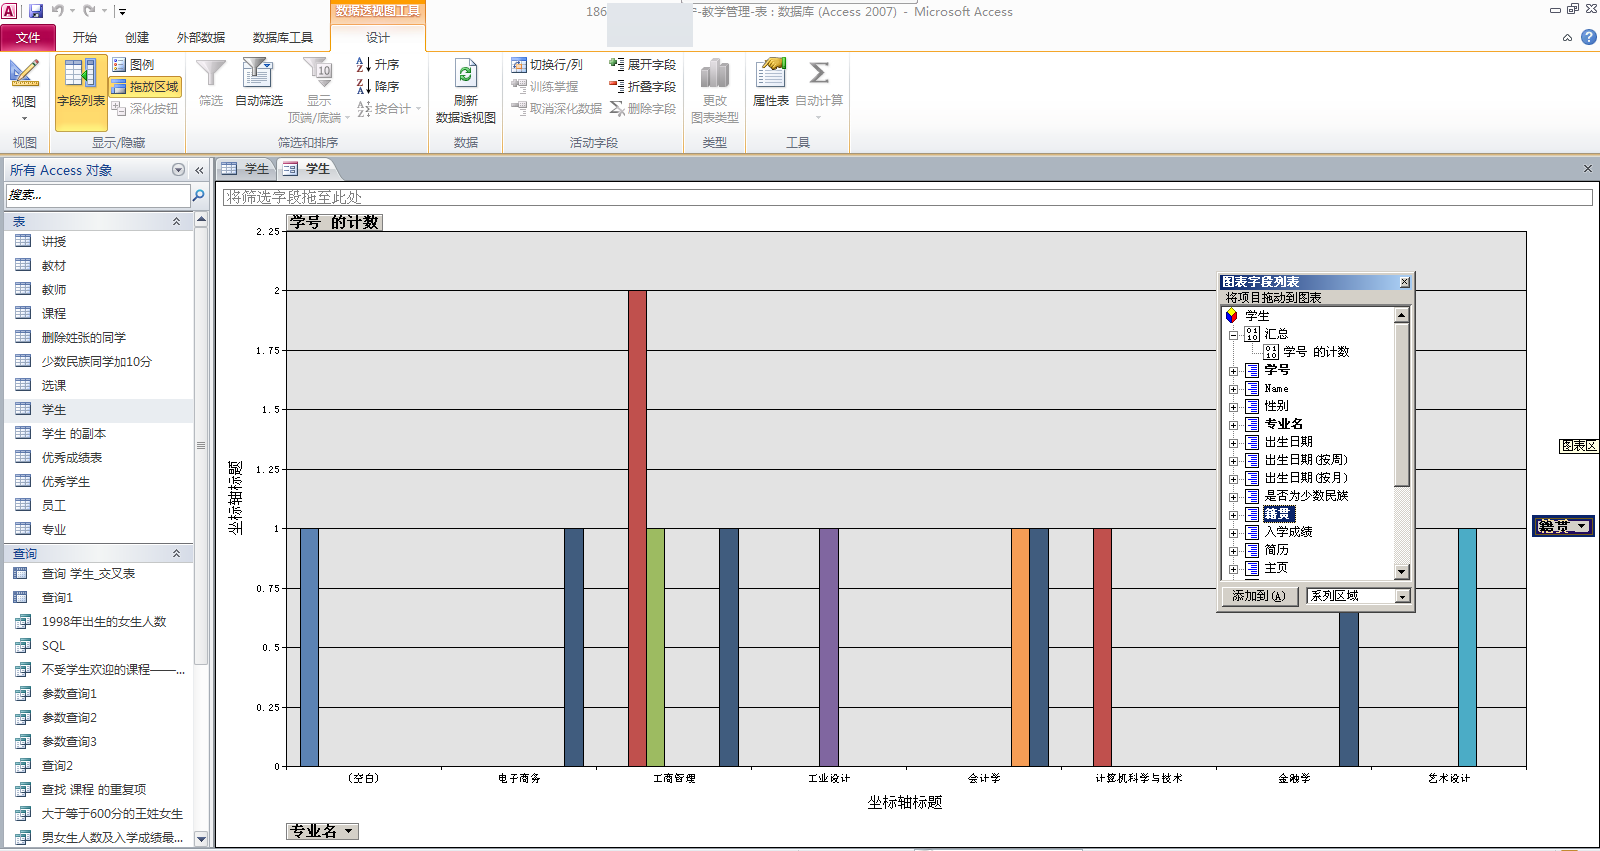1600x851 pixels.
Task: Open the 系列区域 combo box
Action: [1402, 596]
